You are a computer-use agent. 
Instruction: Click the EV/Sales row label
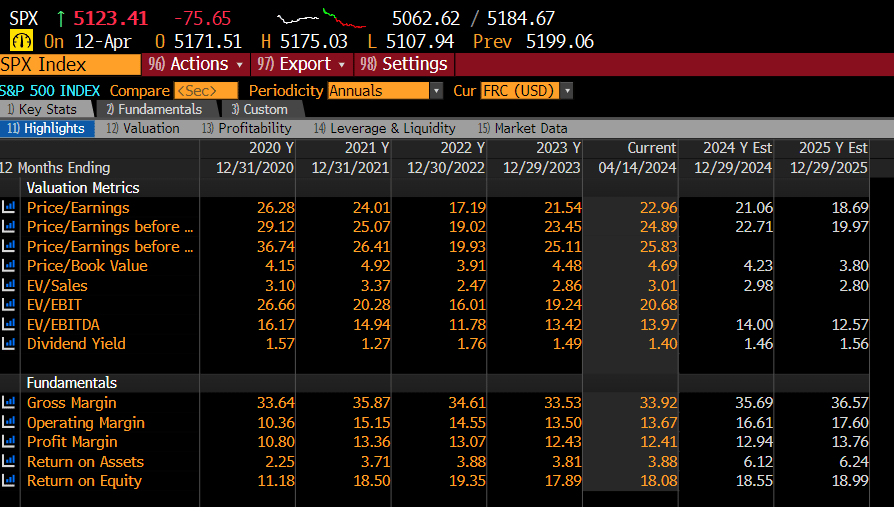(x=57, y=285)
